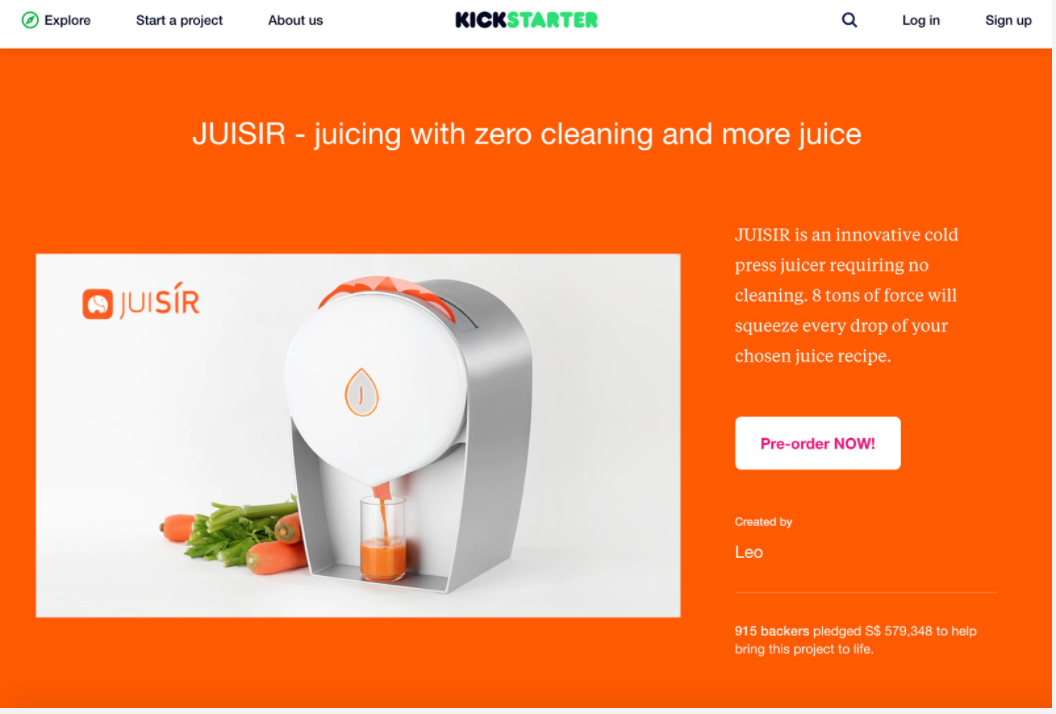Click the JUISIR wordmark in the image
The width and height of the screenshot is (1056, 714).
click(x=160, y=301)
